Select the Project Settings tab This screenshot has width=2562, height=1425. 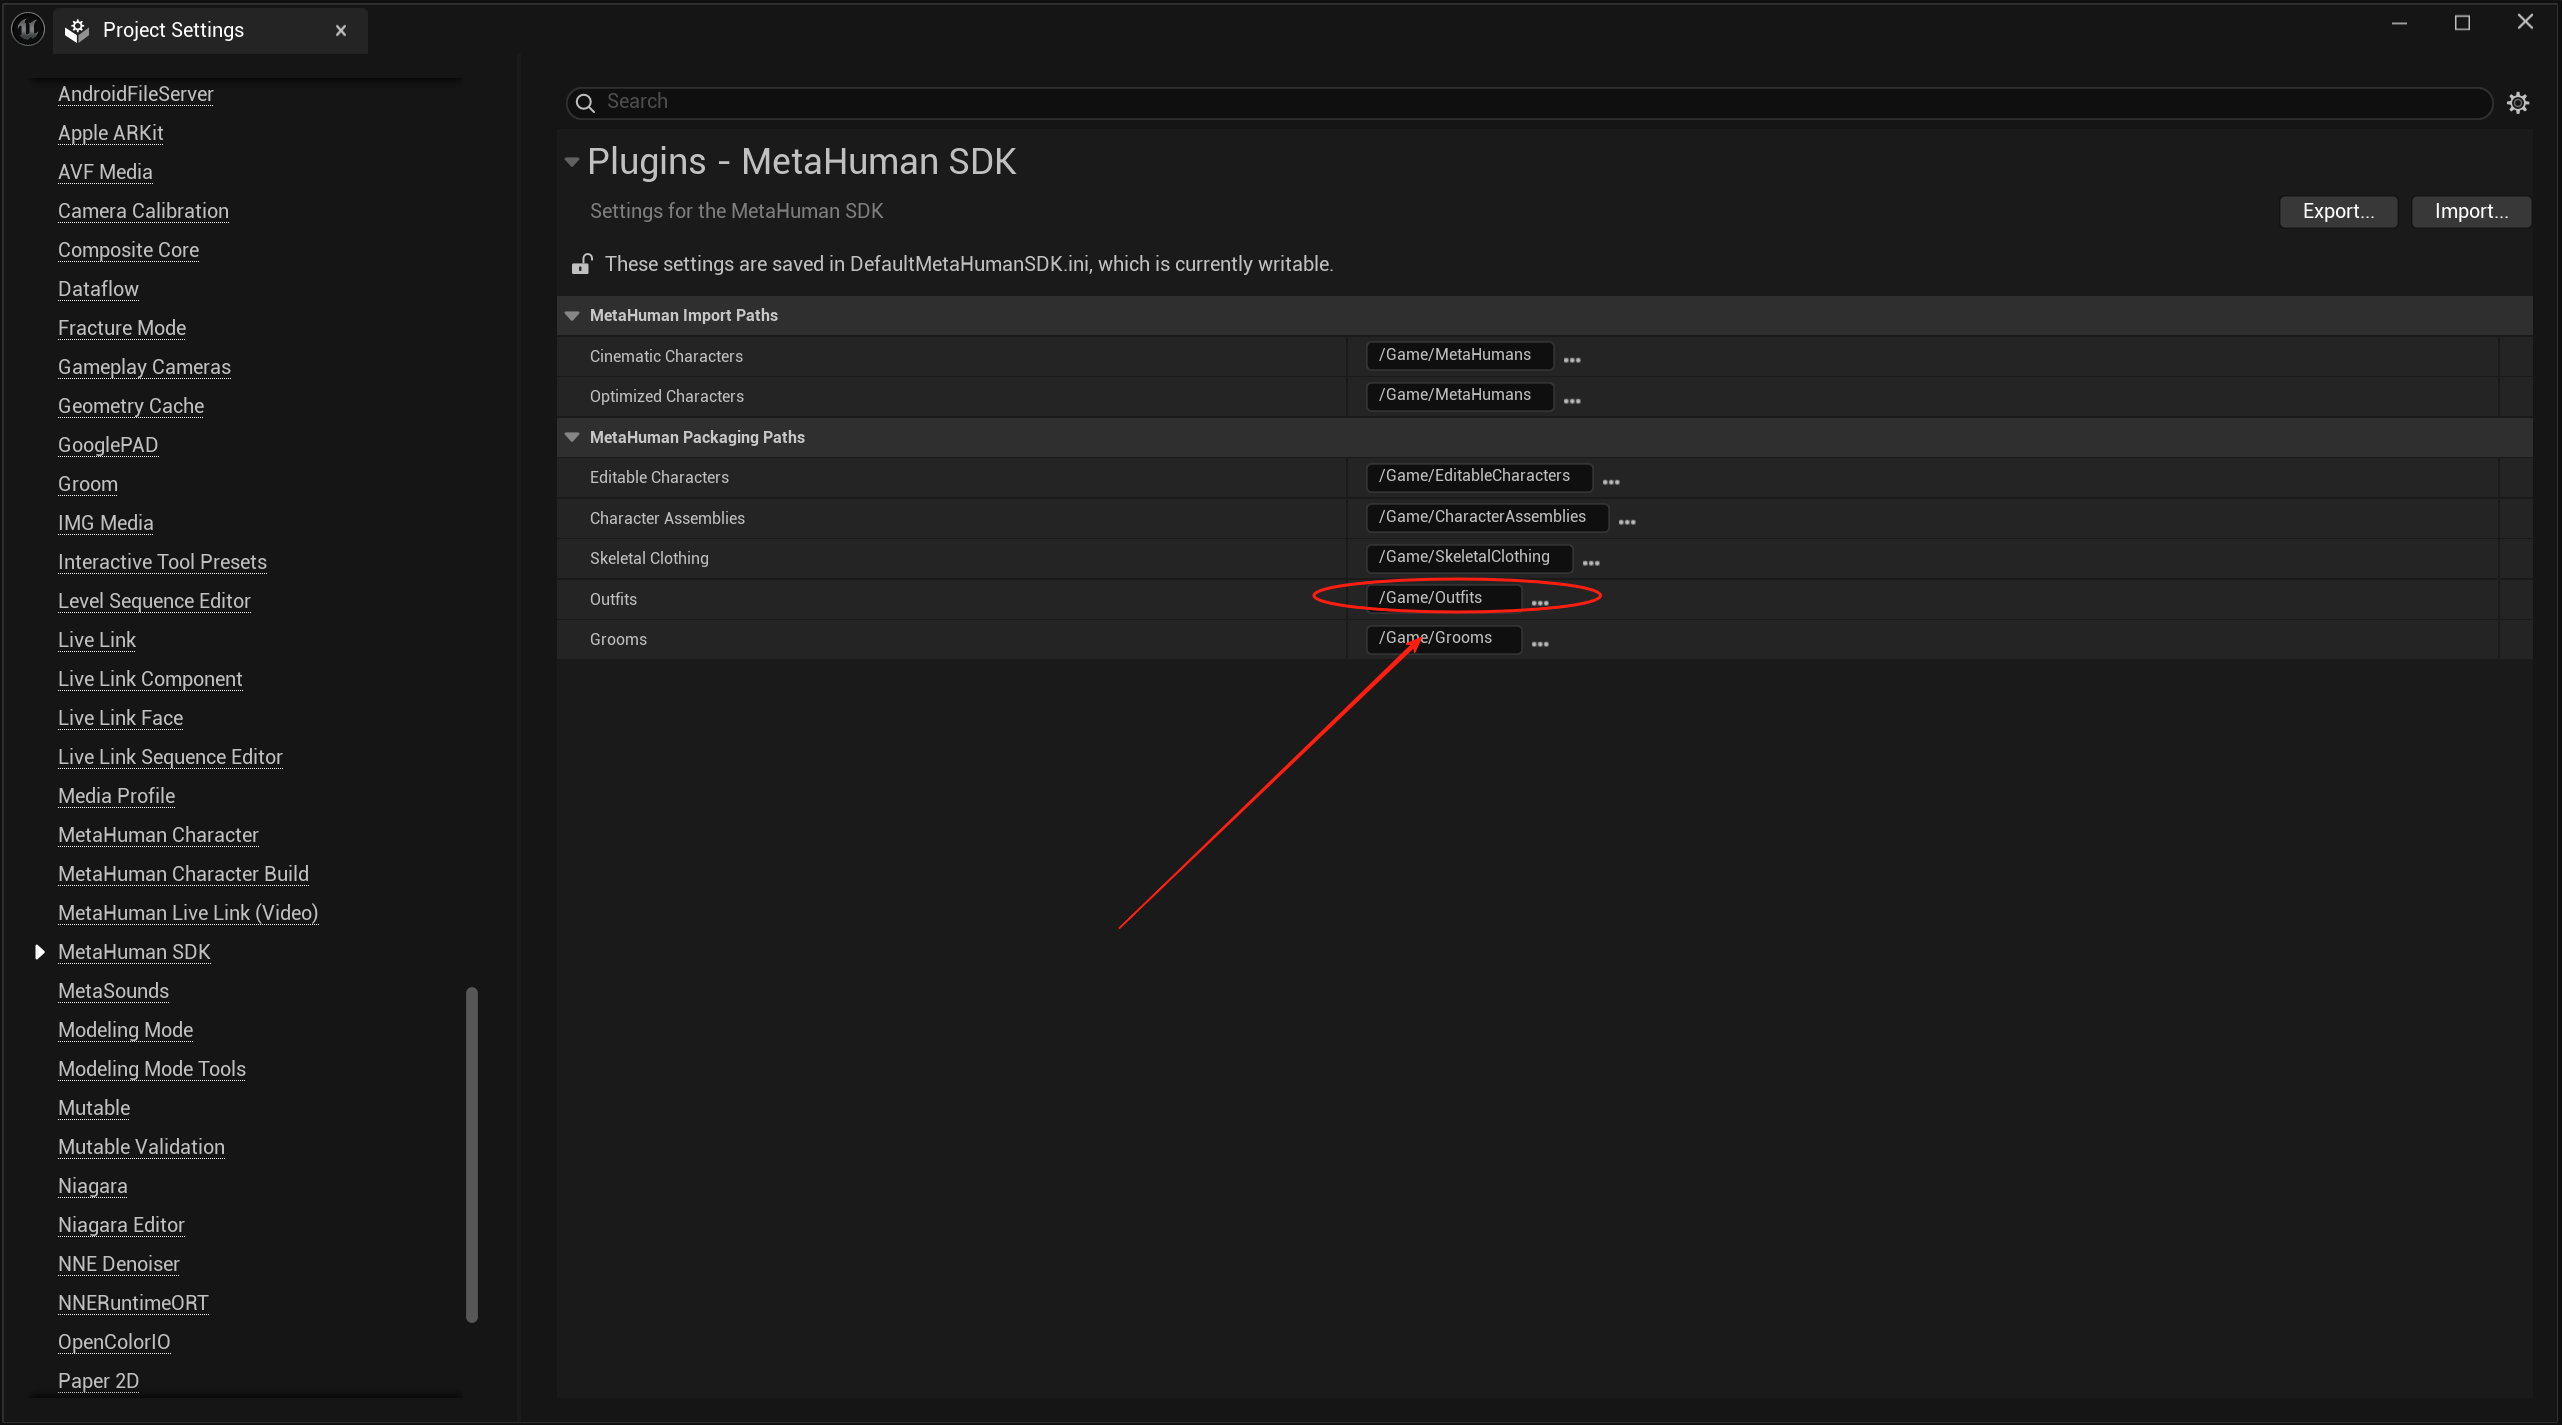click(x=173, y=30)
